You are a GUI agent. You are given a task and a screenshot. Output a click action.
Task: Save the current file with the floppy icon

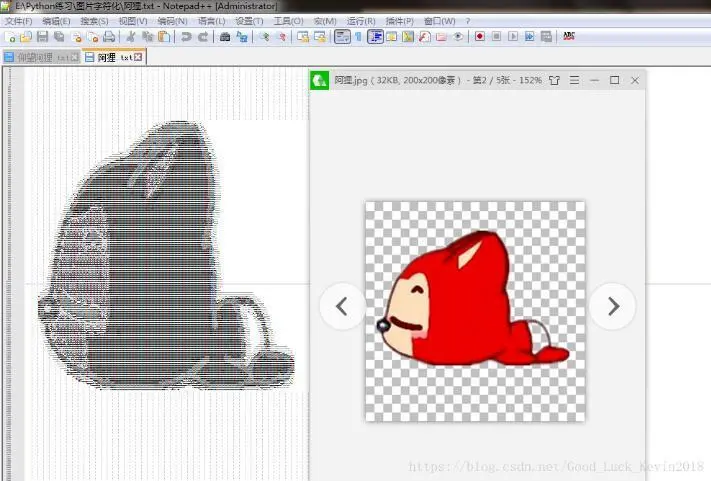coord(43,37)
